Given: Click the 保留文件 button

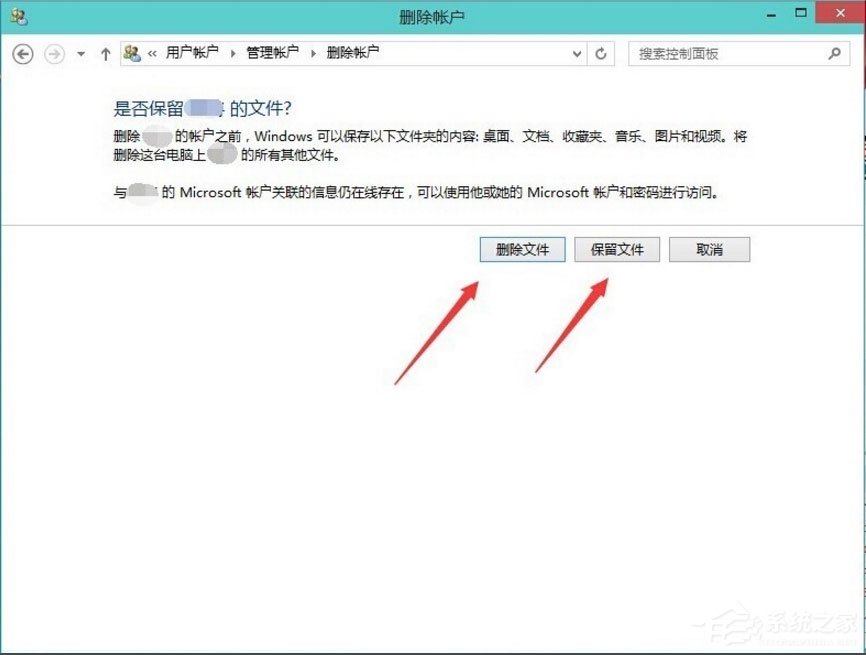Looking at the screenshot, I should click(x=617, y=249).
